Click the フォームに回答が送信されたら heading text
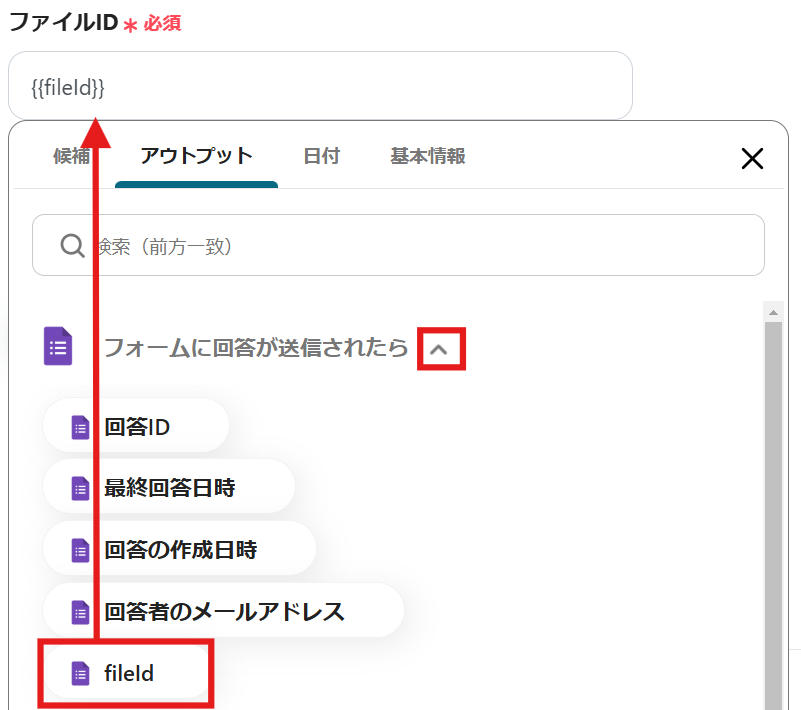Viewport: 801px width, 710px height. click(x=255, y=348)
